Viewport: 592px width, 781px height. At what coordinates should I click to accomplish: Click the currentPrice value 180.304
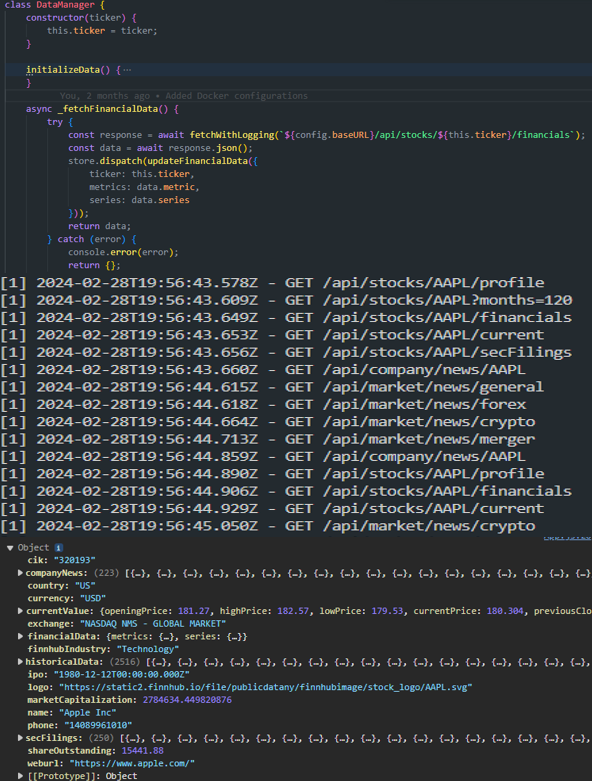click(x=505, y=611)
